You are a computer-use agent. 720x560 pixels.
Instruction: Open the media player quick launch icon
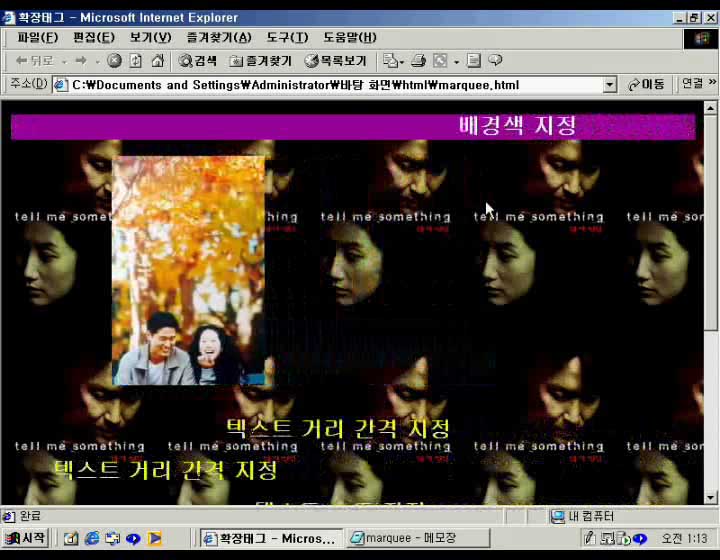pos(154,538)
